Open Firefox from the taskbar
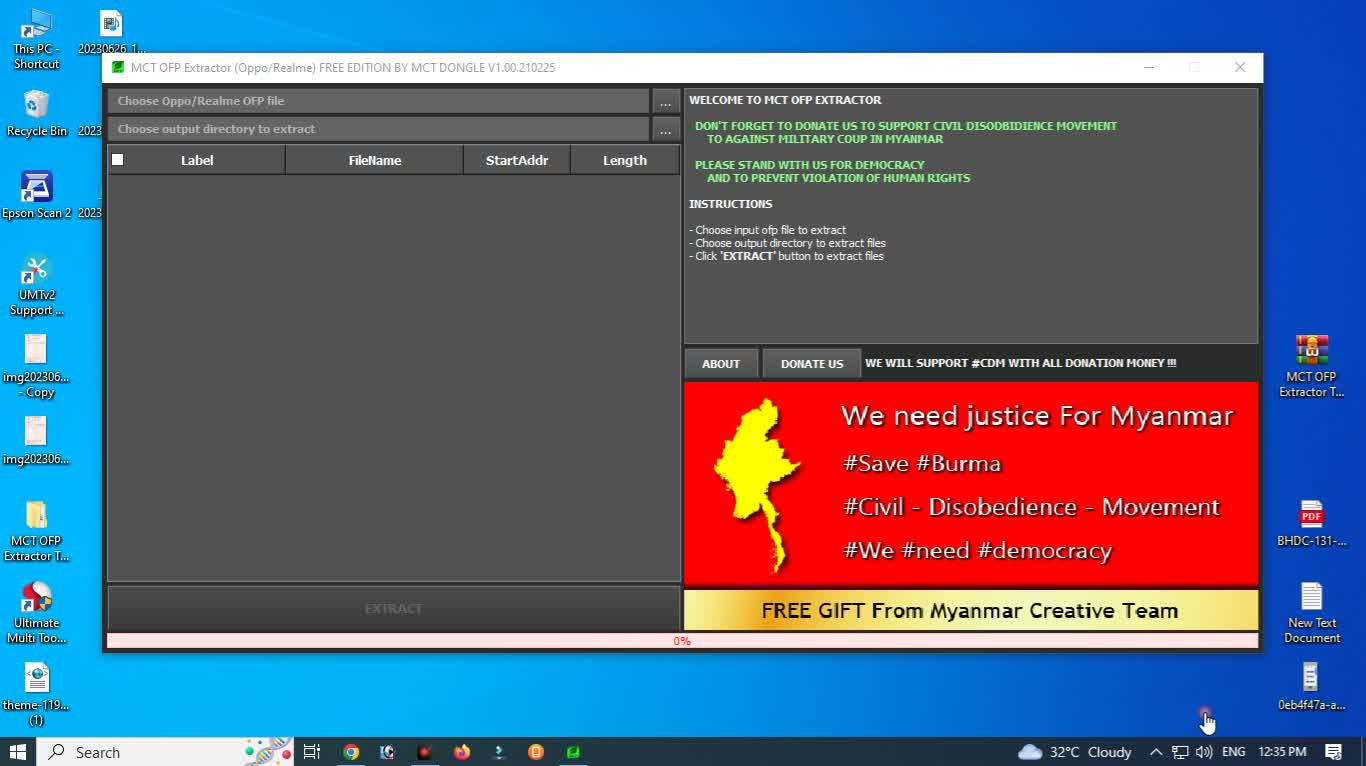Screen dimensions: 1366x766 tap(461, 752)
